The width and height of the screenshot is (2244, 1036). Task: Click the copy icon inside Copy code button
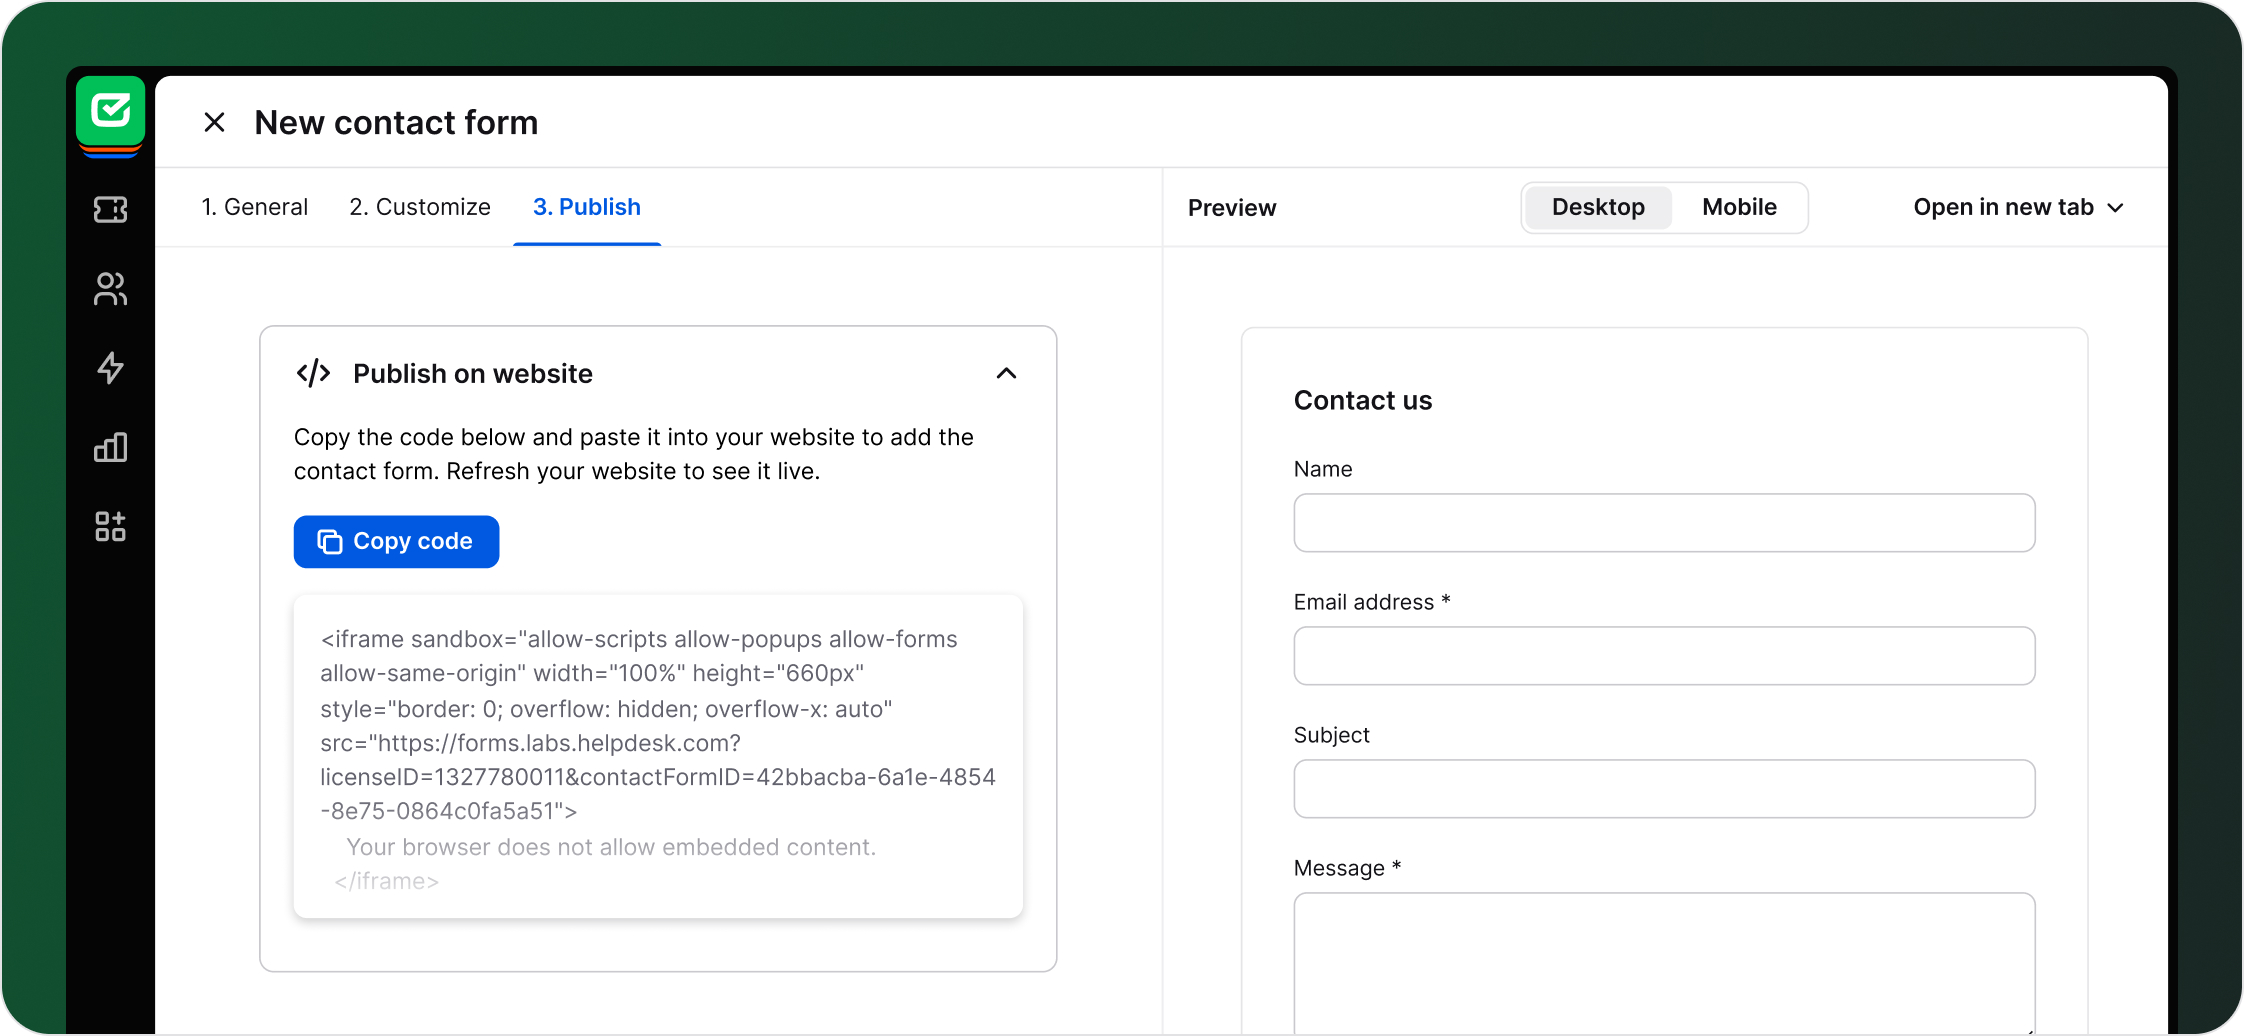point(330,541)
